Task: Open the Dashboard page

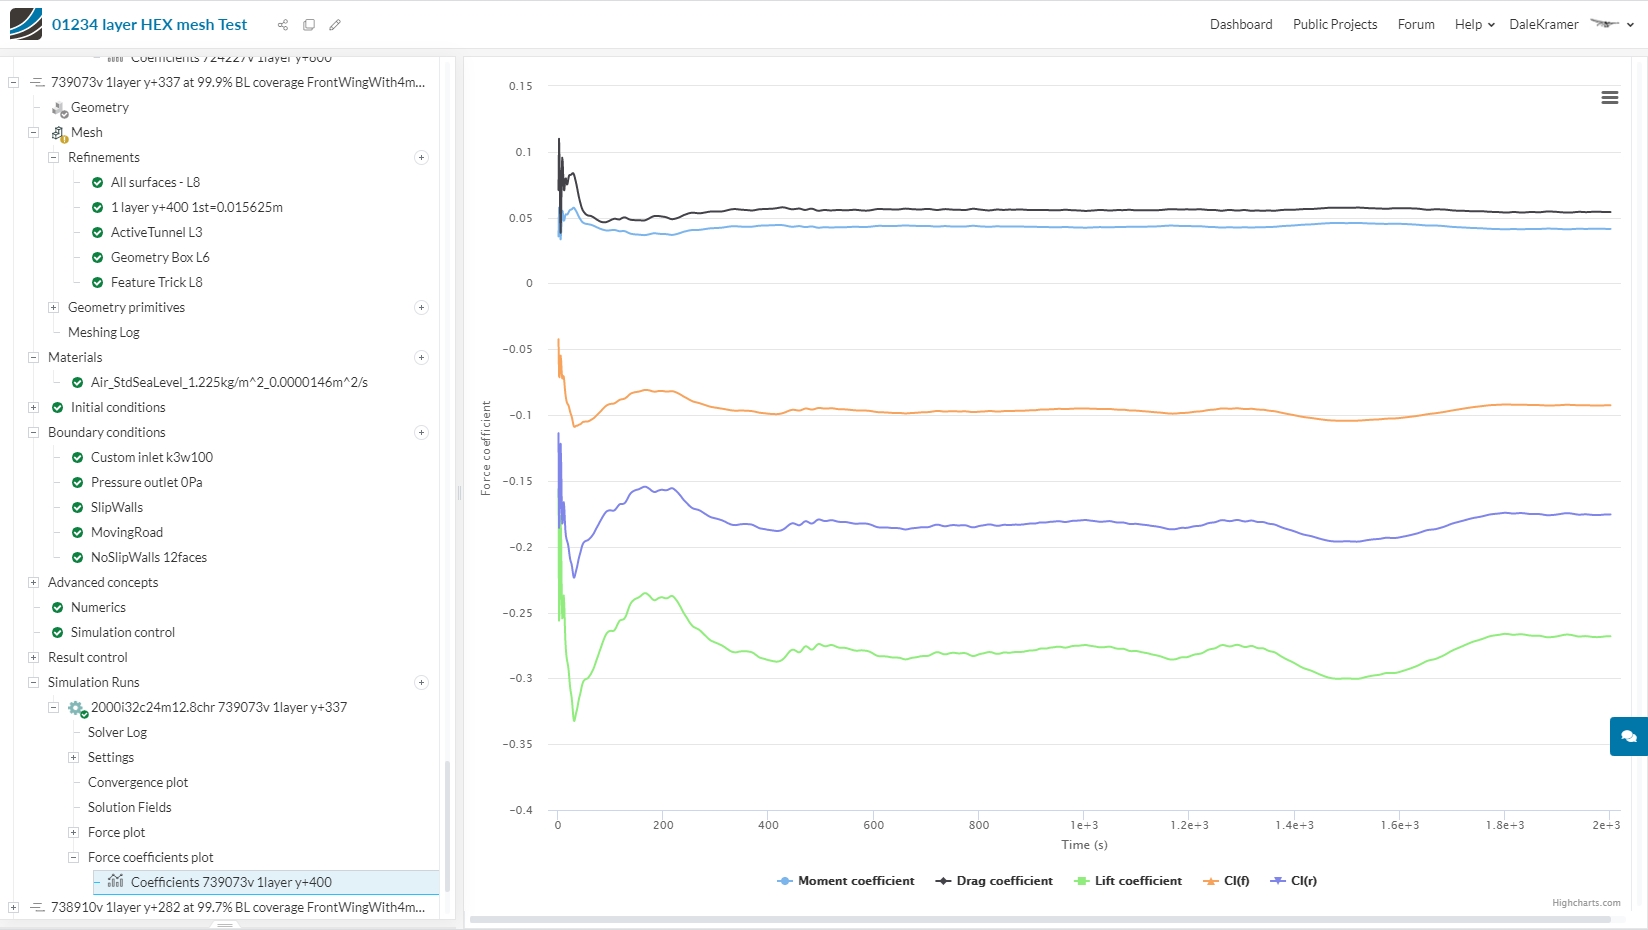Action: 1241,25
